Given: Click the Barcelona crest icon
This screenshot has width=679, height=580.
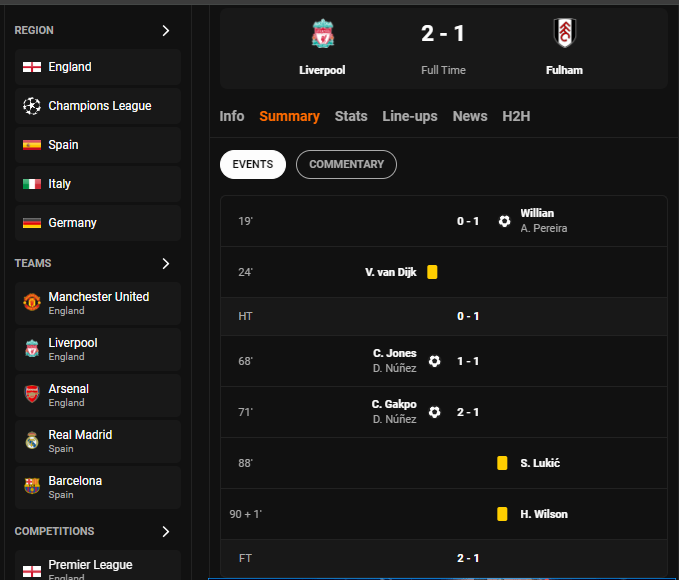Looking at the screenshot, I should pos(32,486).
